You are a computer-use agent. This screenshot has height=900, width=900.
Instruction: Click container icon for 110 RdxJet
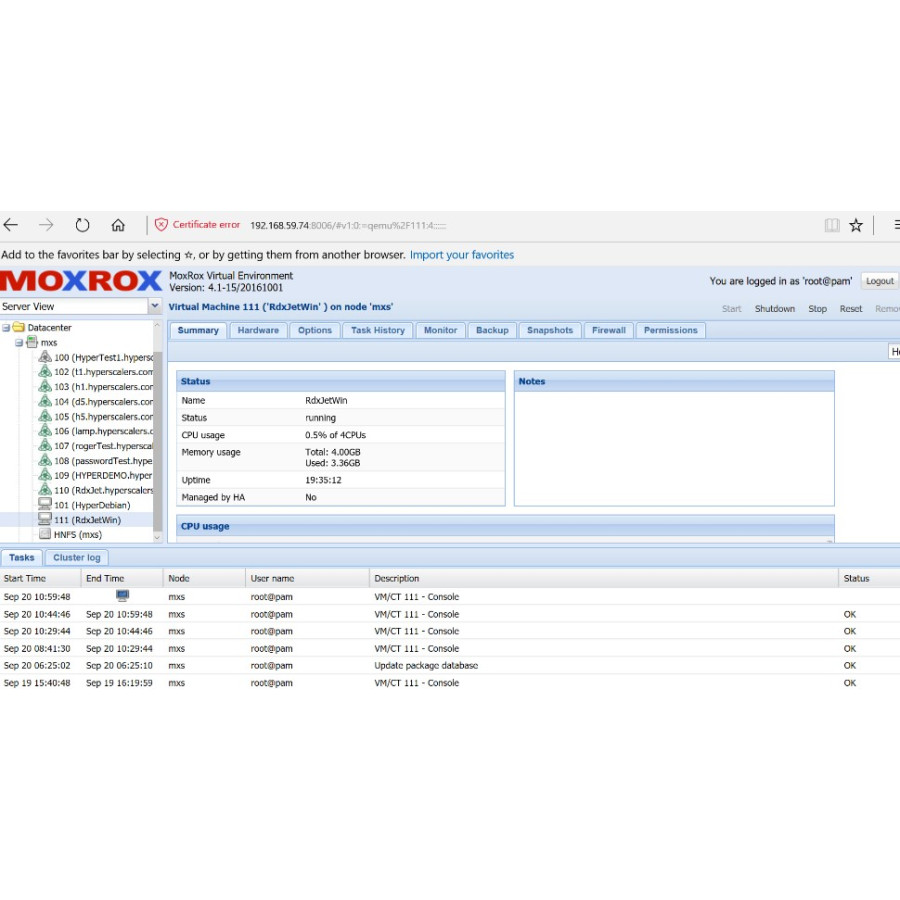click(x=45, y=490)
